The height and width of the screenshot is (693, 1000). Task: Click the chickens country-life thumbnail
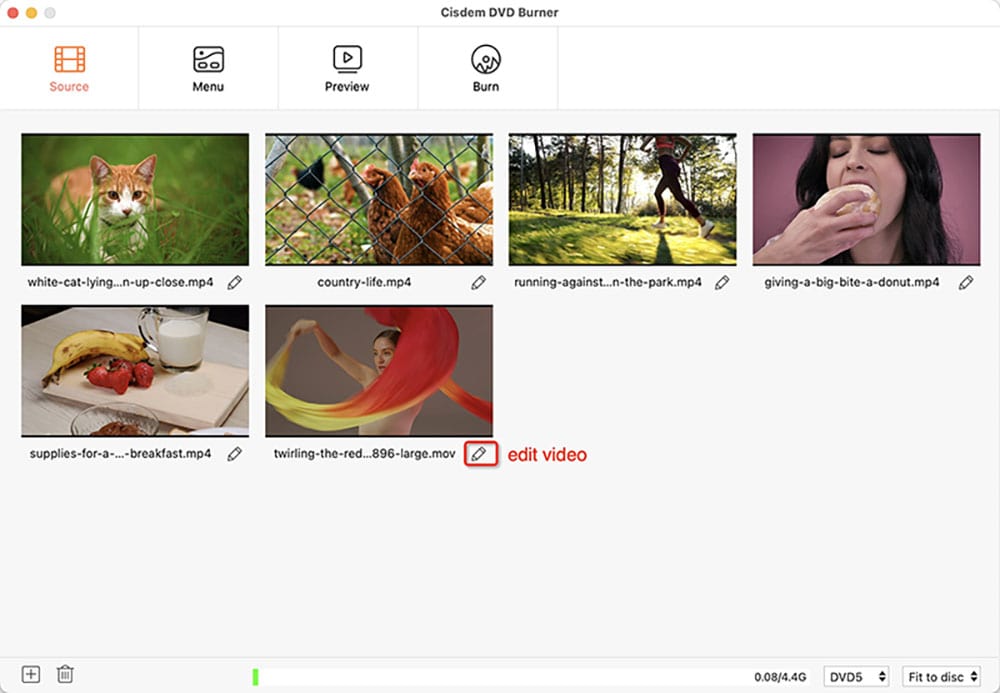(x=379, y=200)
